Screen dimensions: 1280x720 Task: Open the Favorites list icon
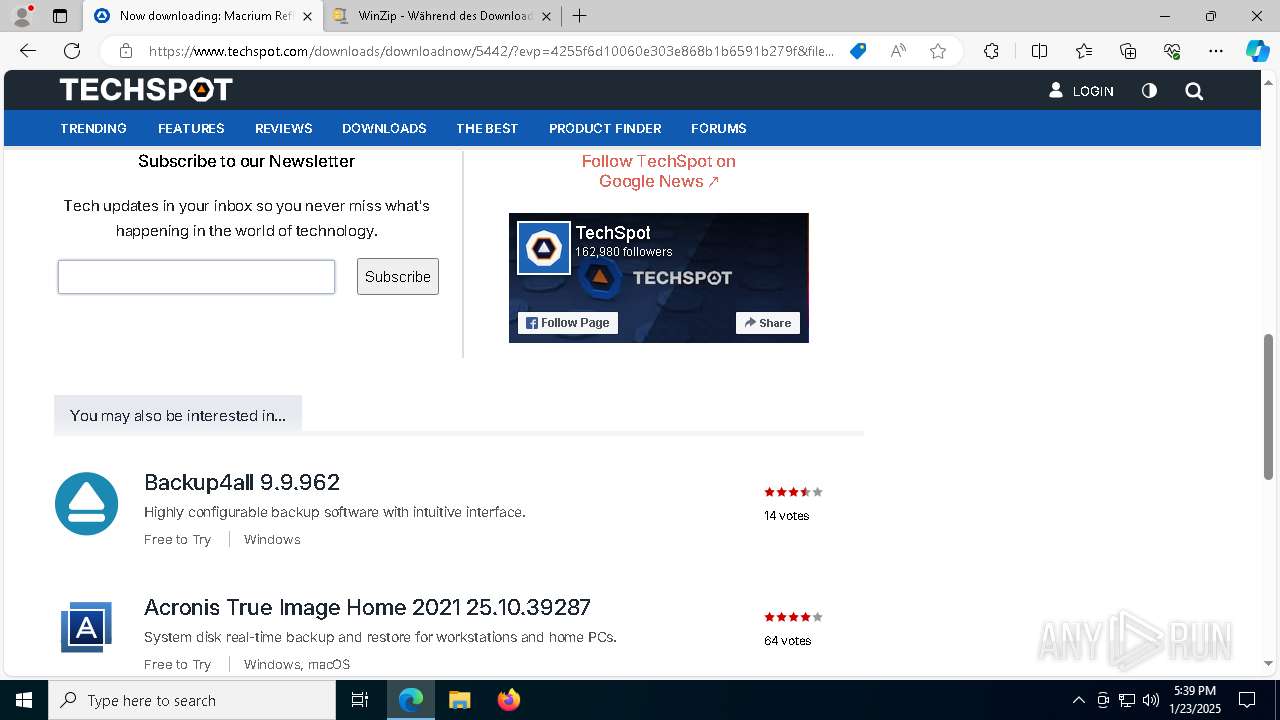pyautogui.click(x=1084, y=51)
